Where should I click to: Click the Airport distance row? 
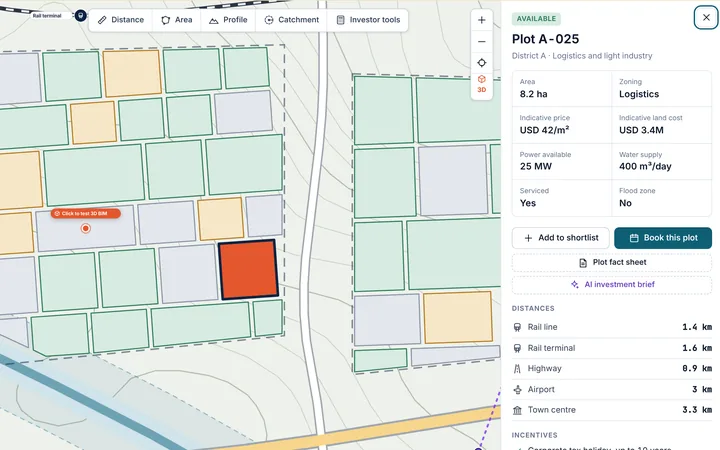point(612,389)
